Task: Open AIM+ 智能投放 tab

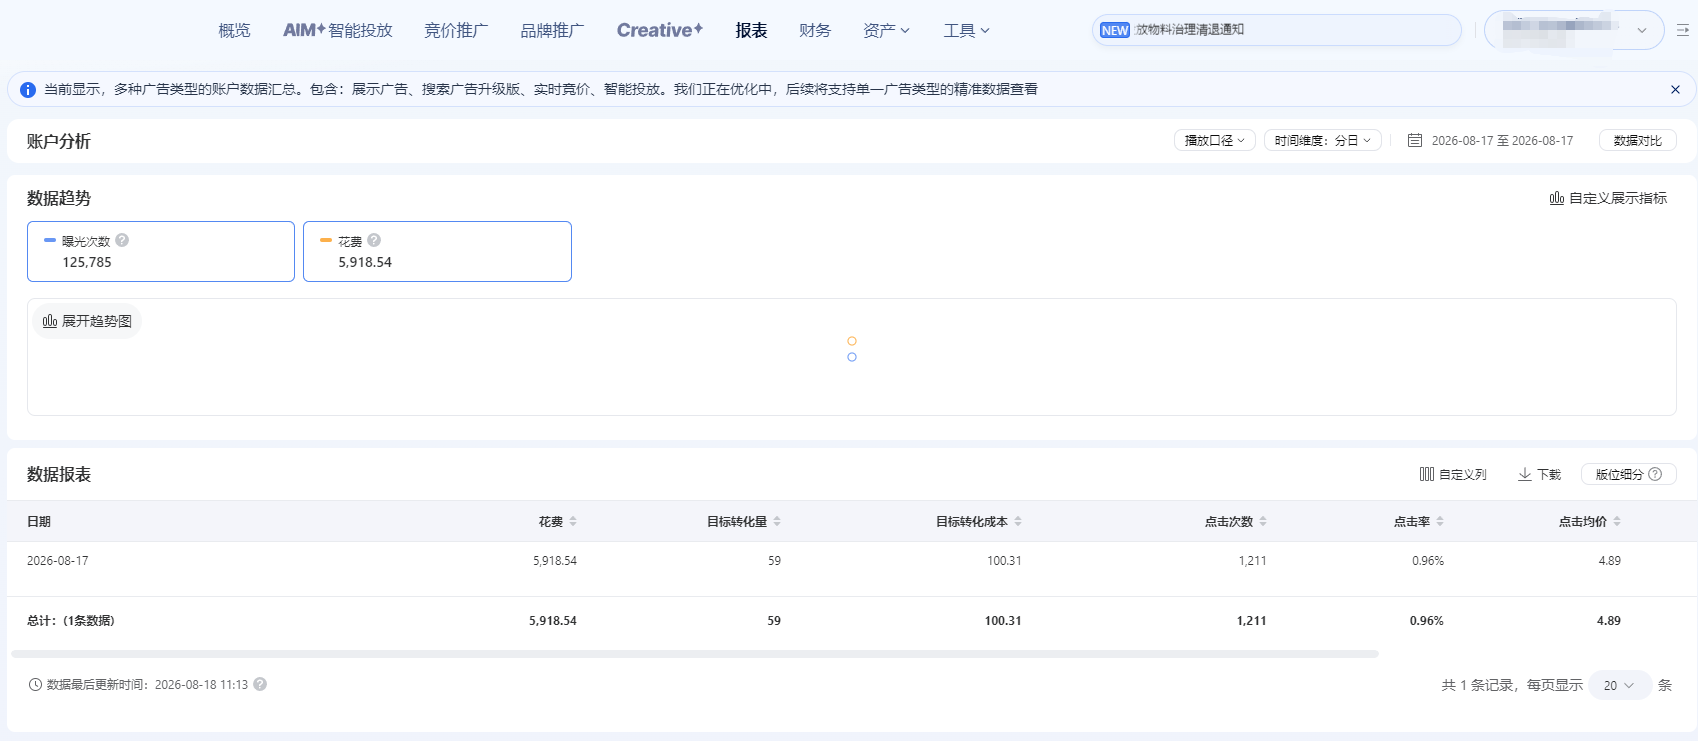Action: pos(338,31)
